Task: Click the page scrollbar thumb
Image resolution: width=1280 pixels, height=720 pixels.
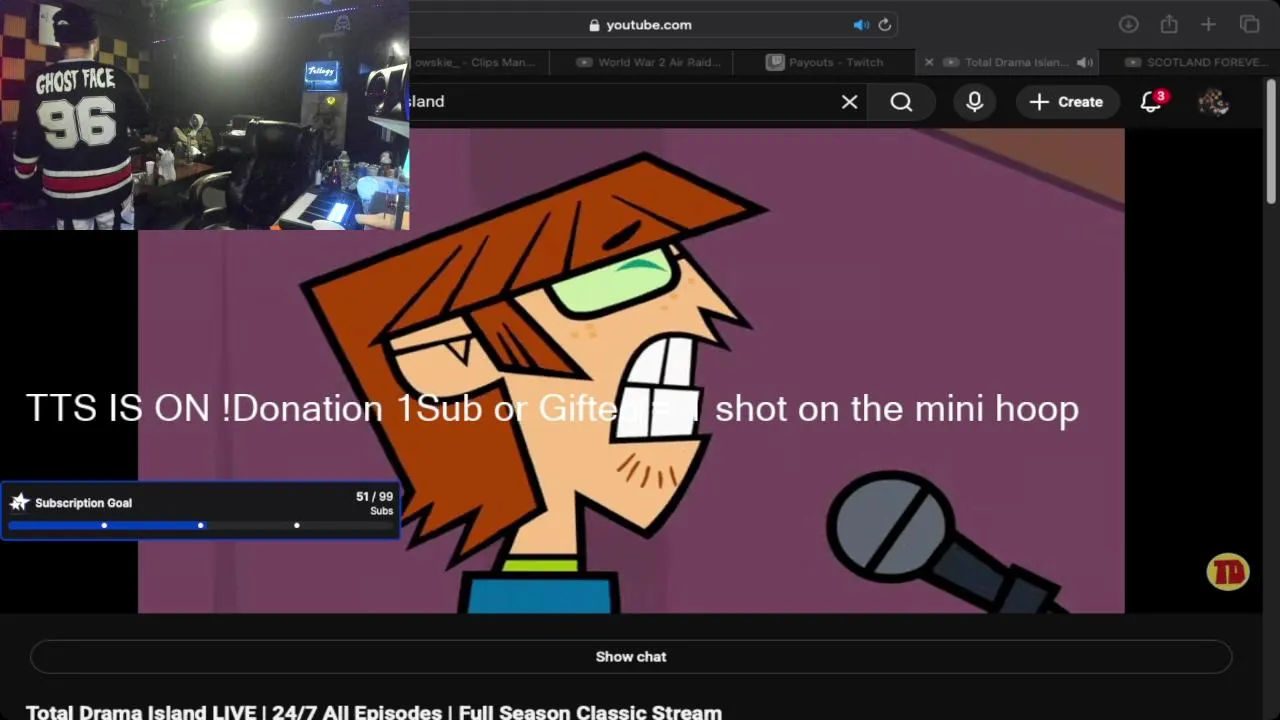Action: pos(1272,140)
